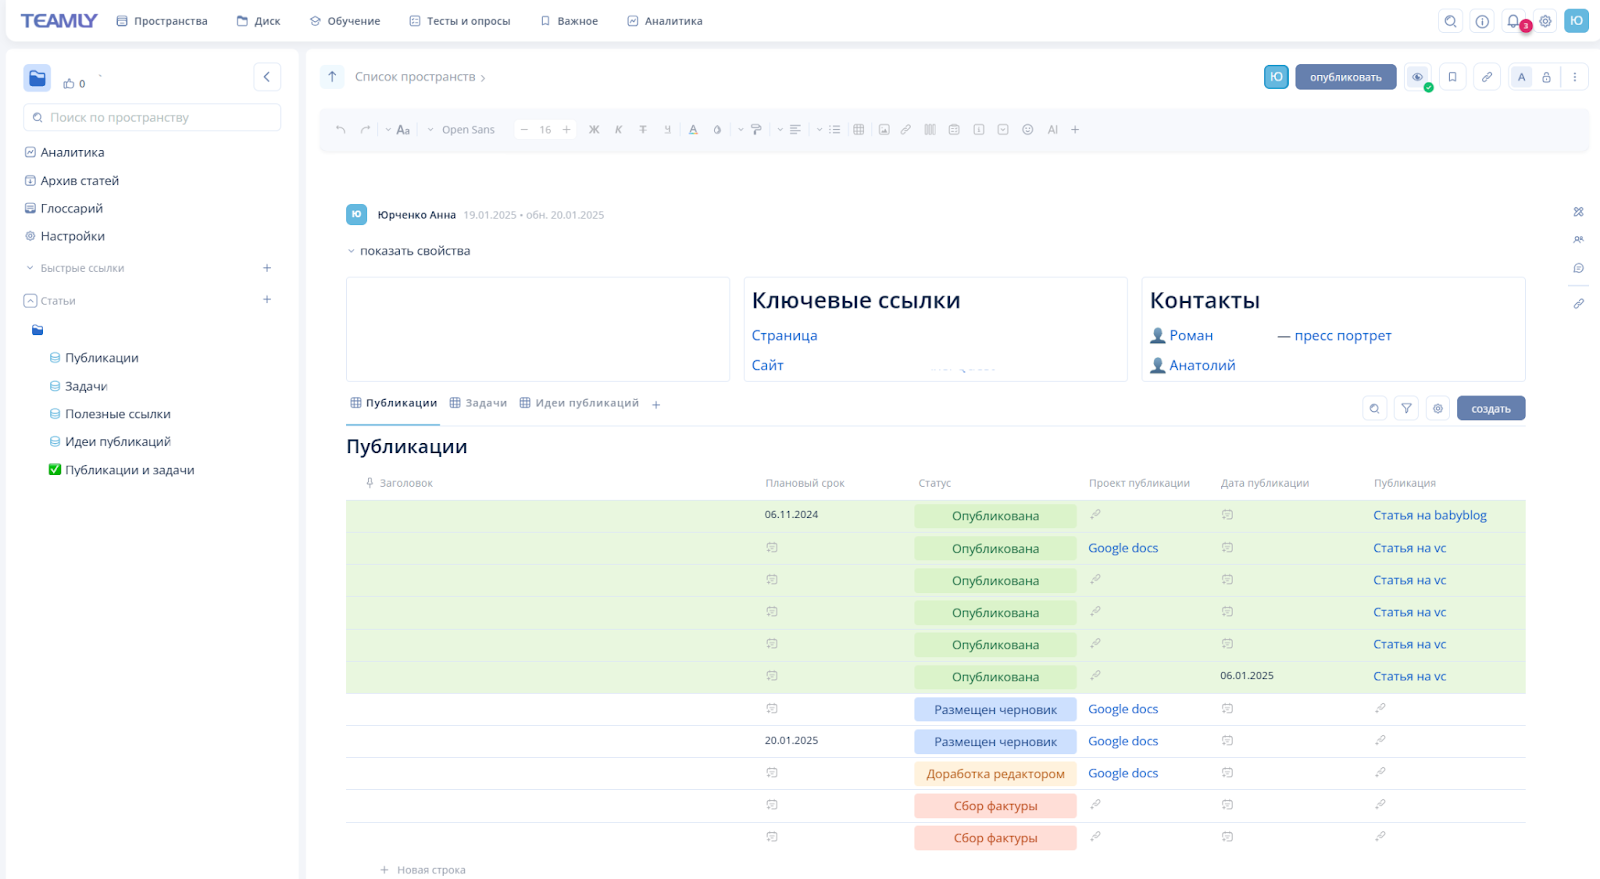Viewport: 1600px width, 879px height.
Task: Click the создать button
Action: (x=1491, y=408)
